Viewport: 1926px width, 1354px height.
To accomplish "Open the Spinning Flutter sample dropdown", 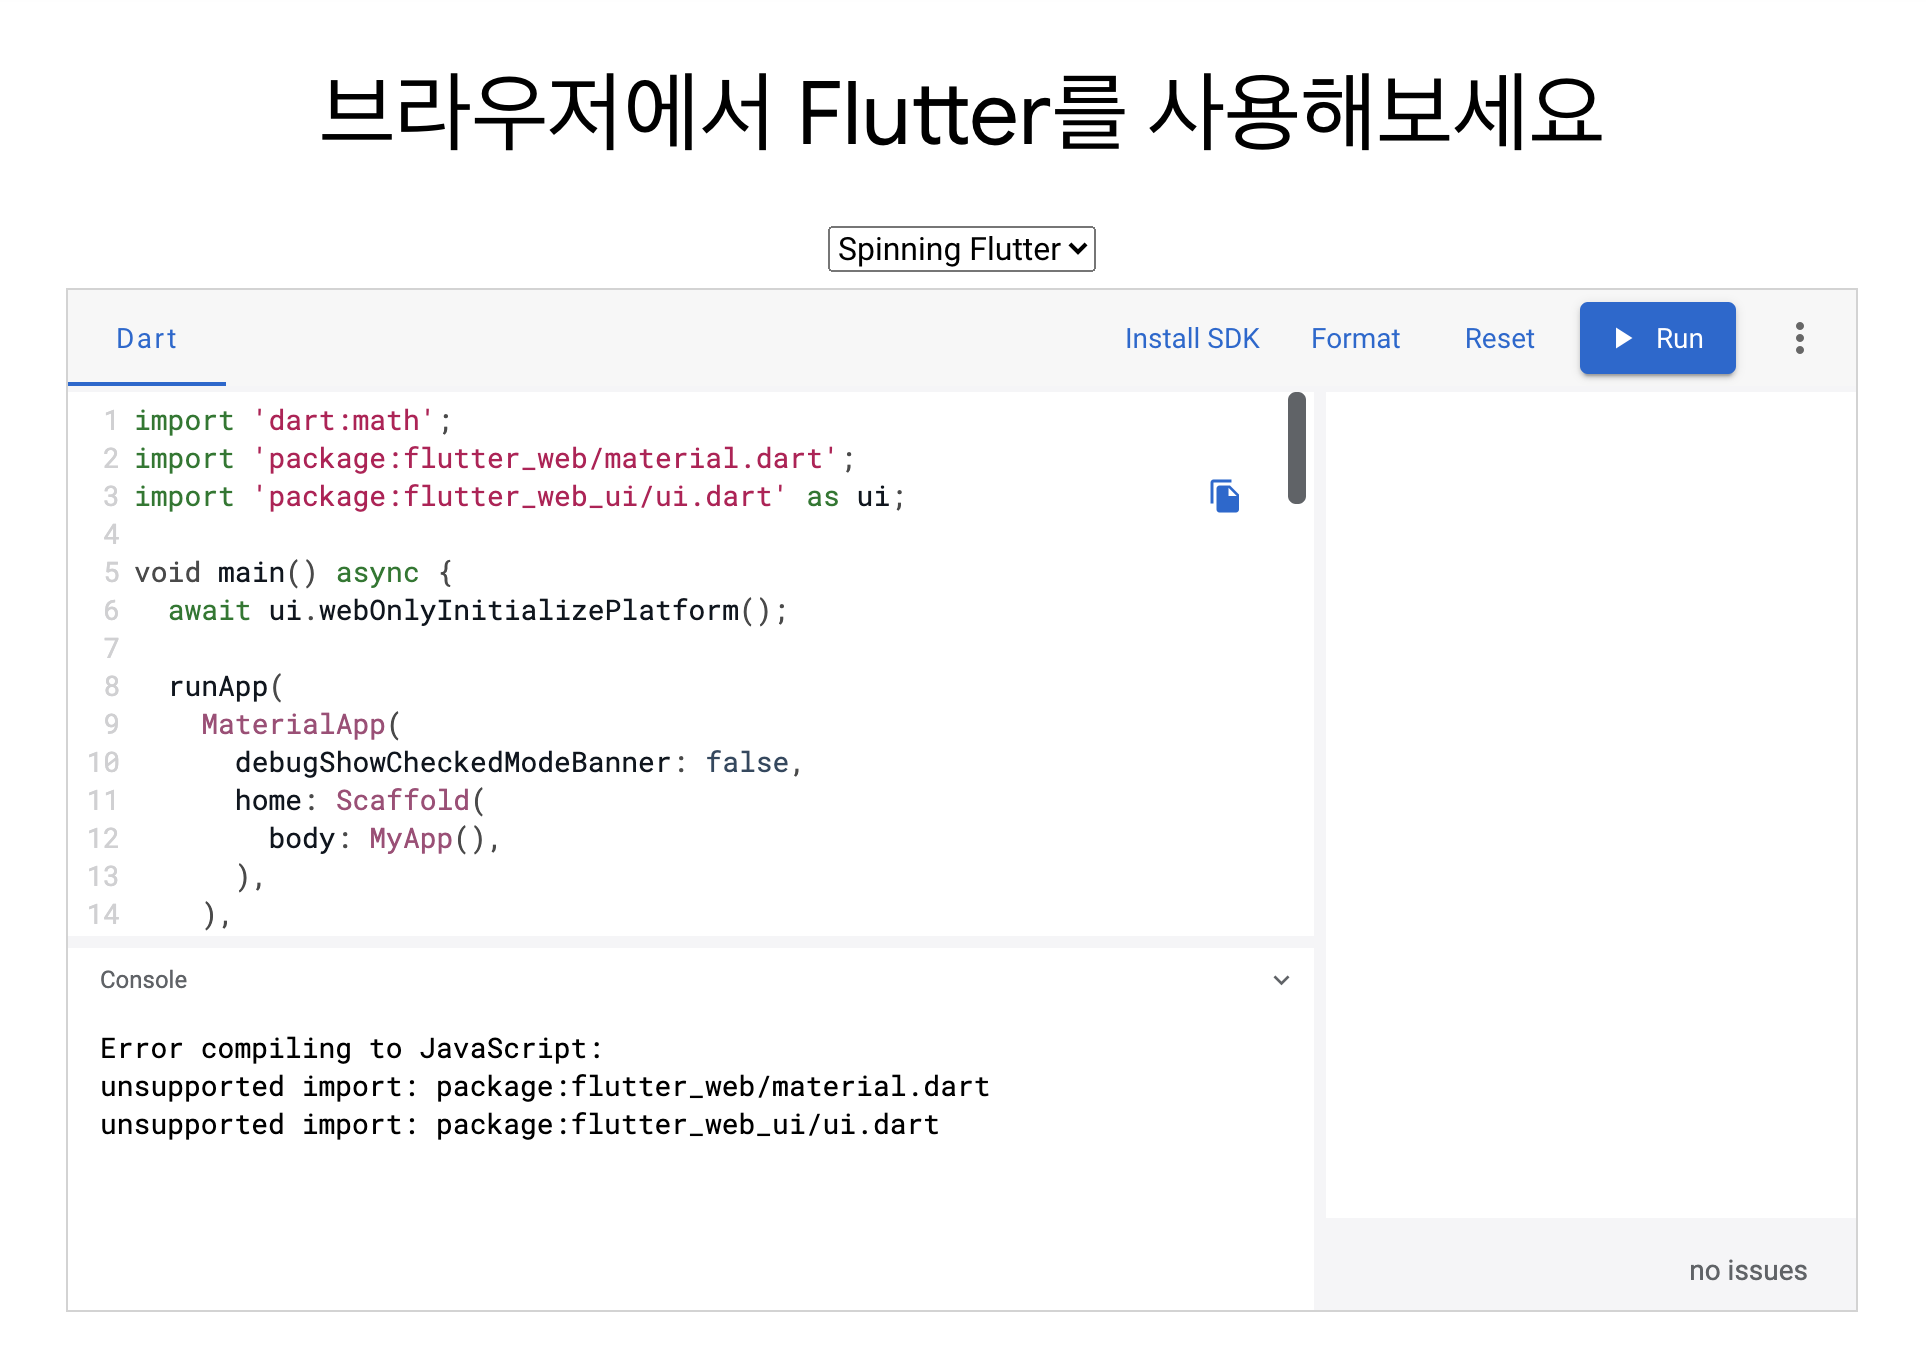I will point(961,249).
